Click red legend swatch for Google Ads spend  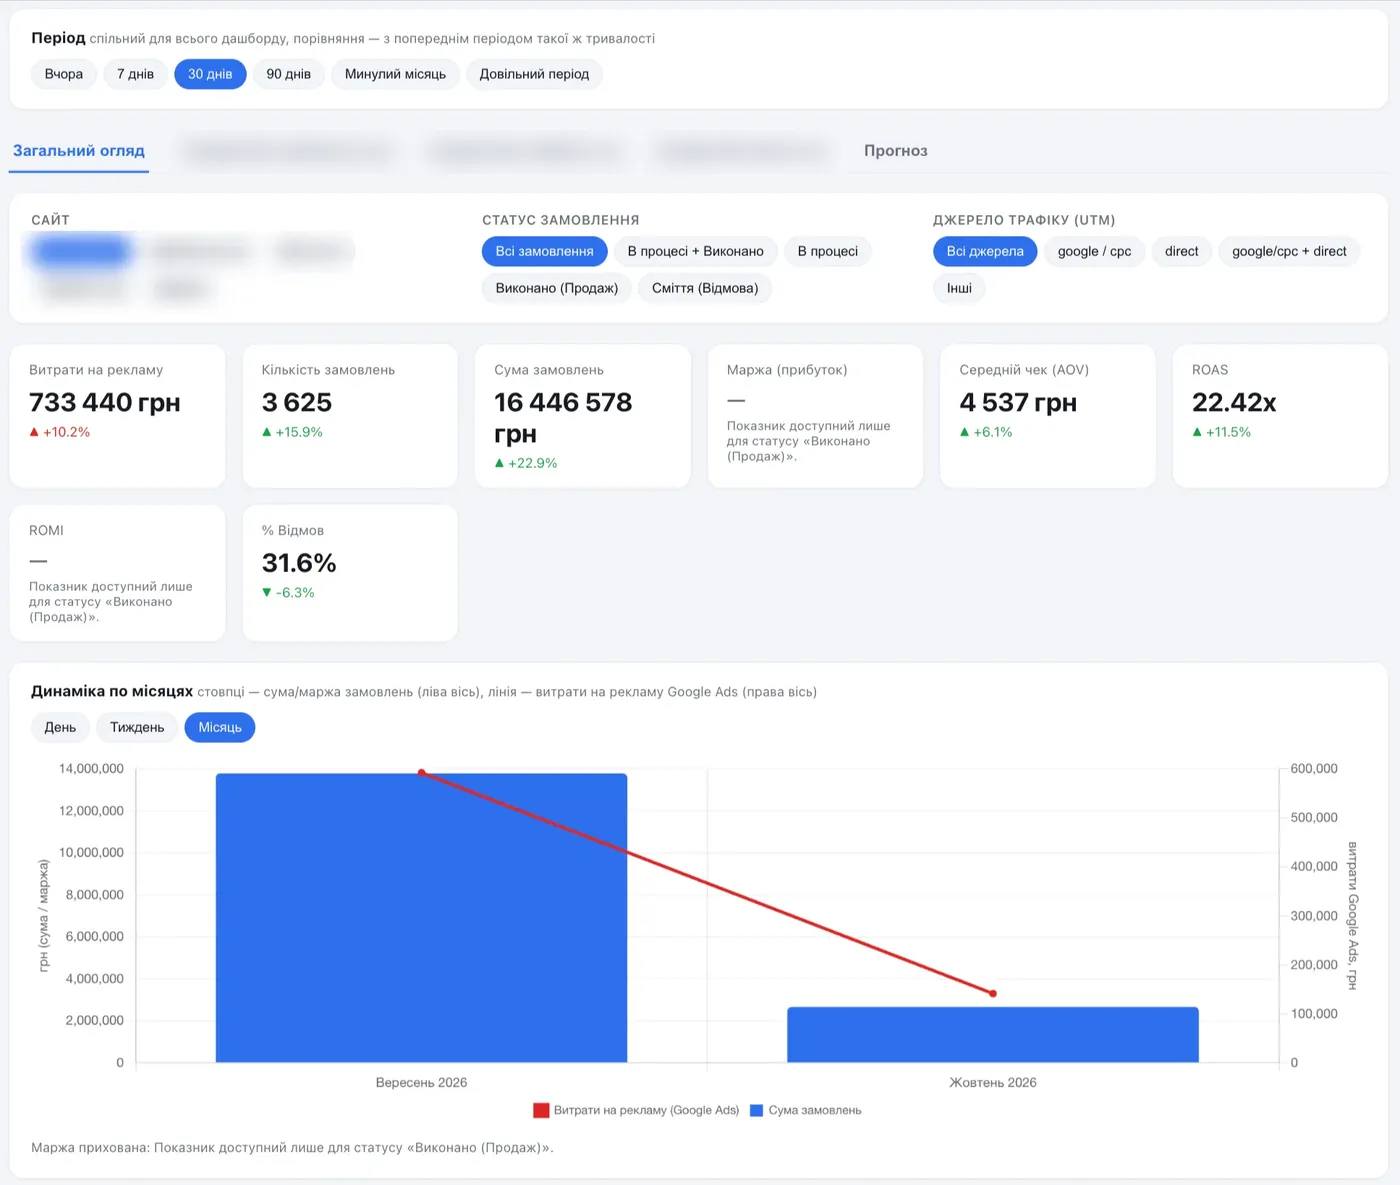click(541, 1110)
